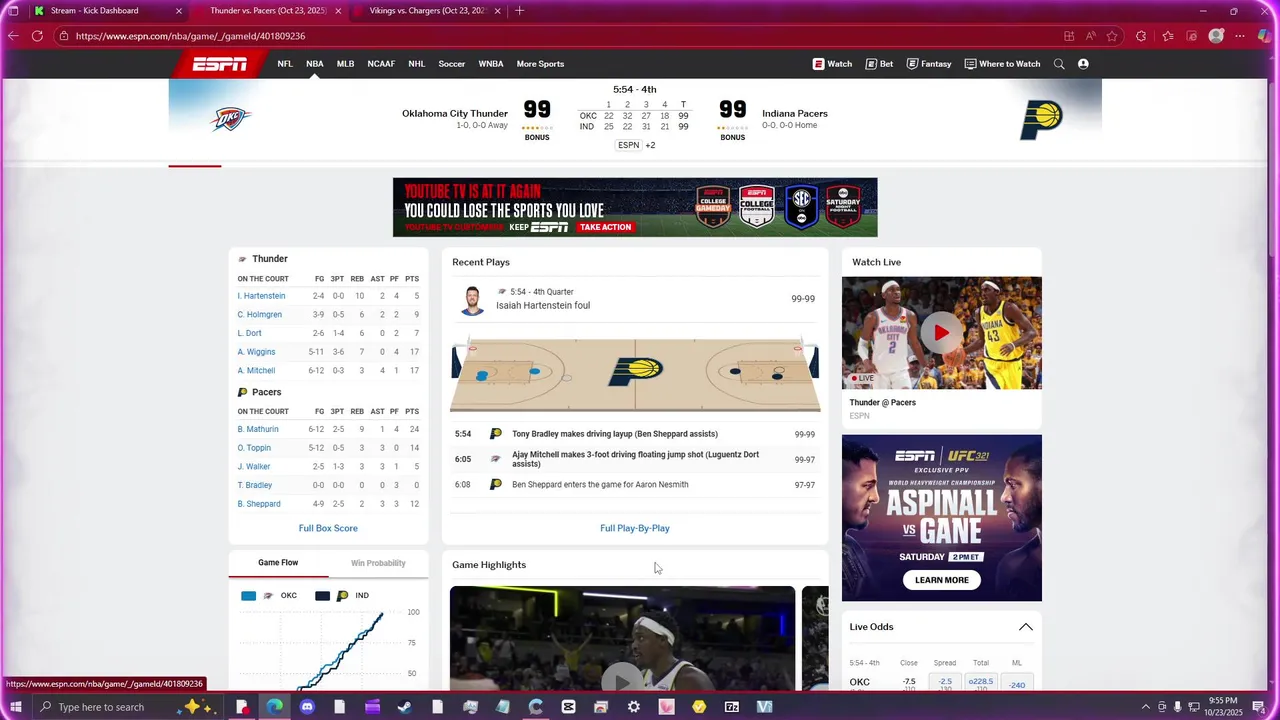Open the MLB menu item

pyautogui.click(x=345, y=64)
